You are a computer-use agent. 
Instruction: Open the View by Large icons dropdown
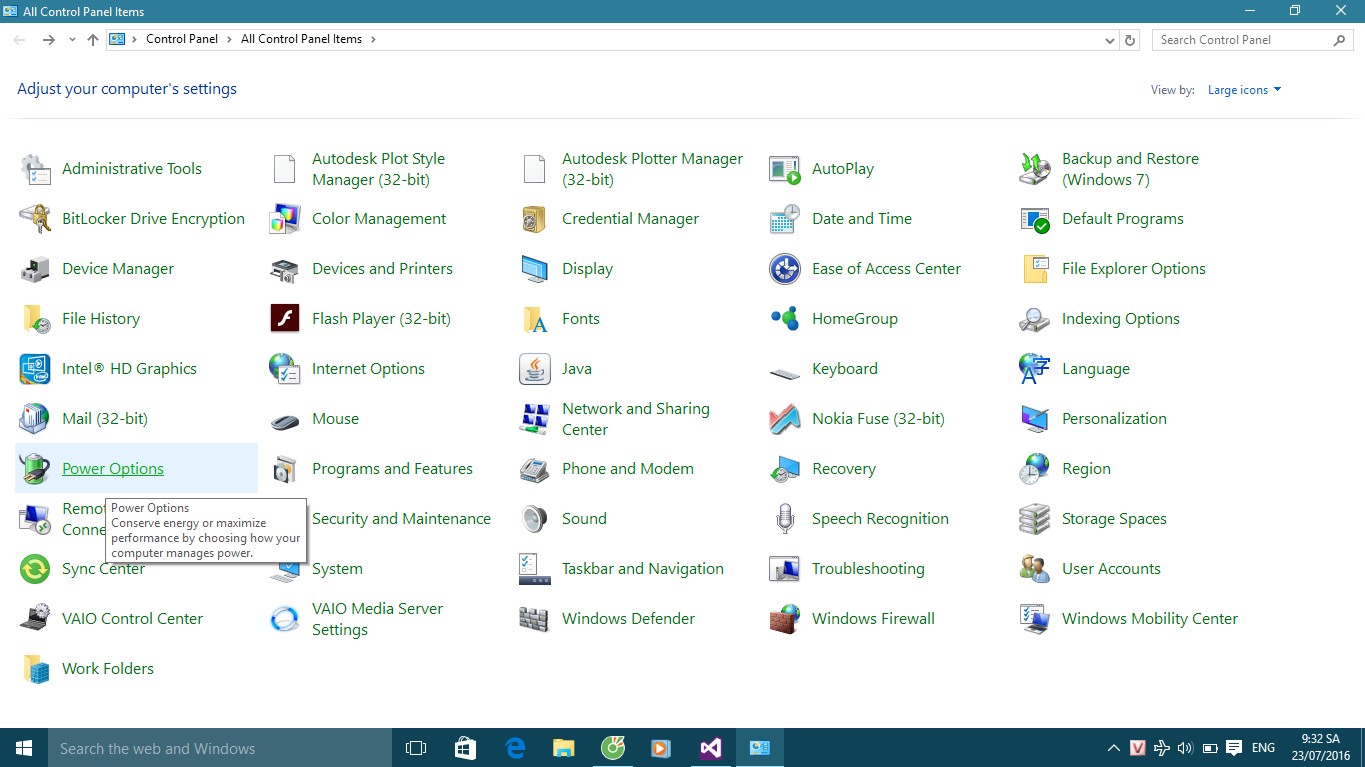(x=1244, y=90)
